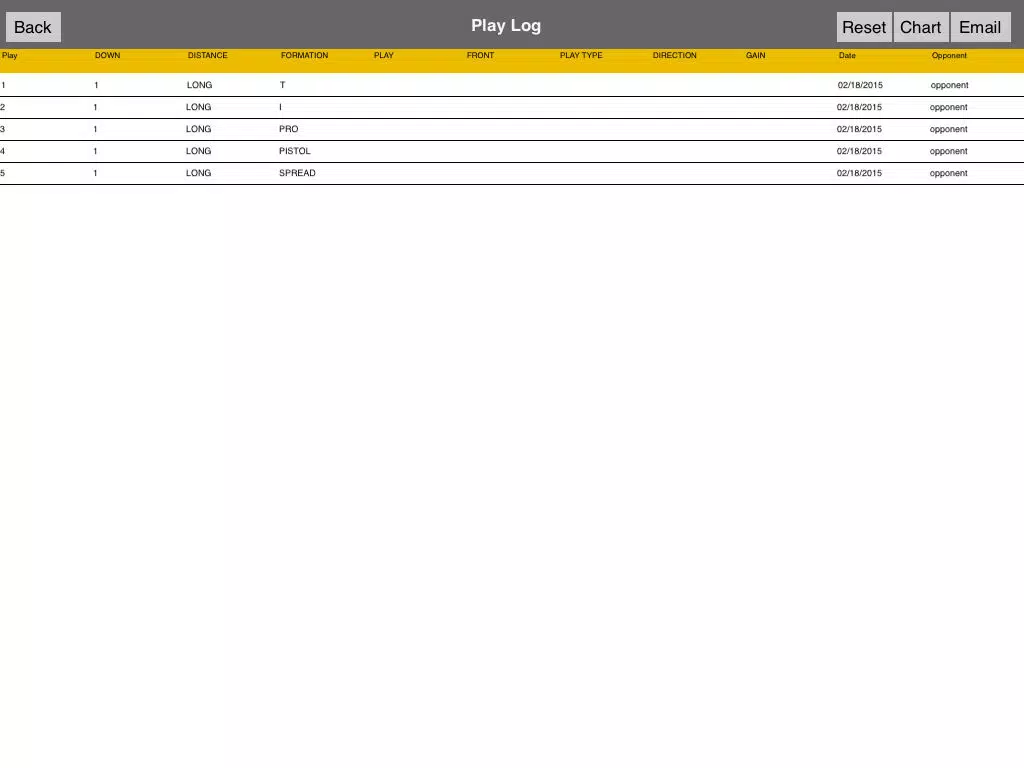1024x768 pixels.
Task: Click the FRONT column header
Action: point(480,56)
